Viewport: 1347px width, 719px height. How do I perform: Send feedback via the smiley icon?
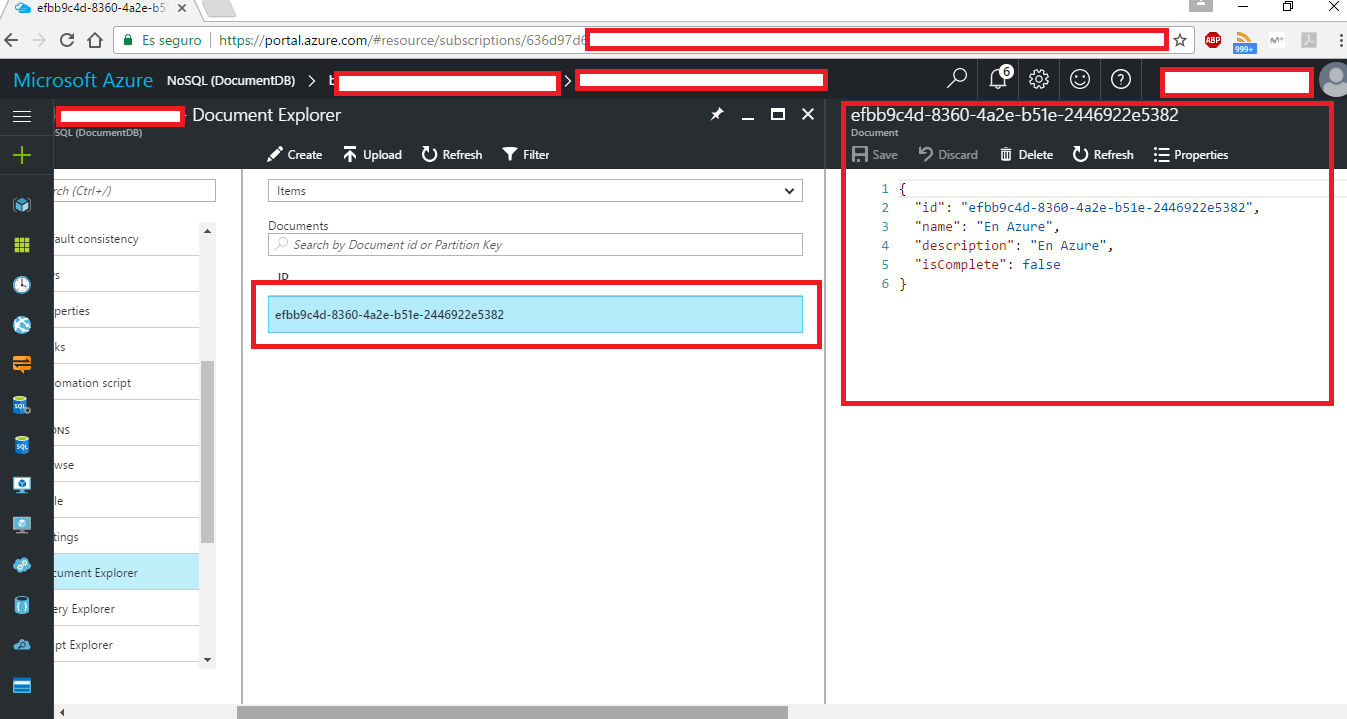[1080, 79]
